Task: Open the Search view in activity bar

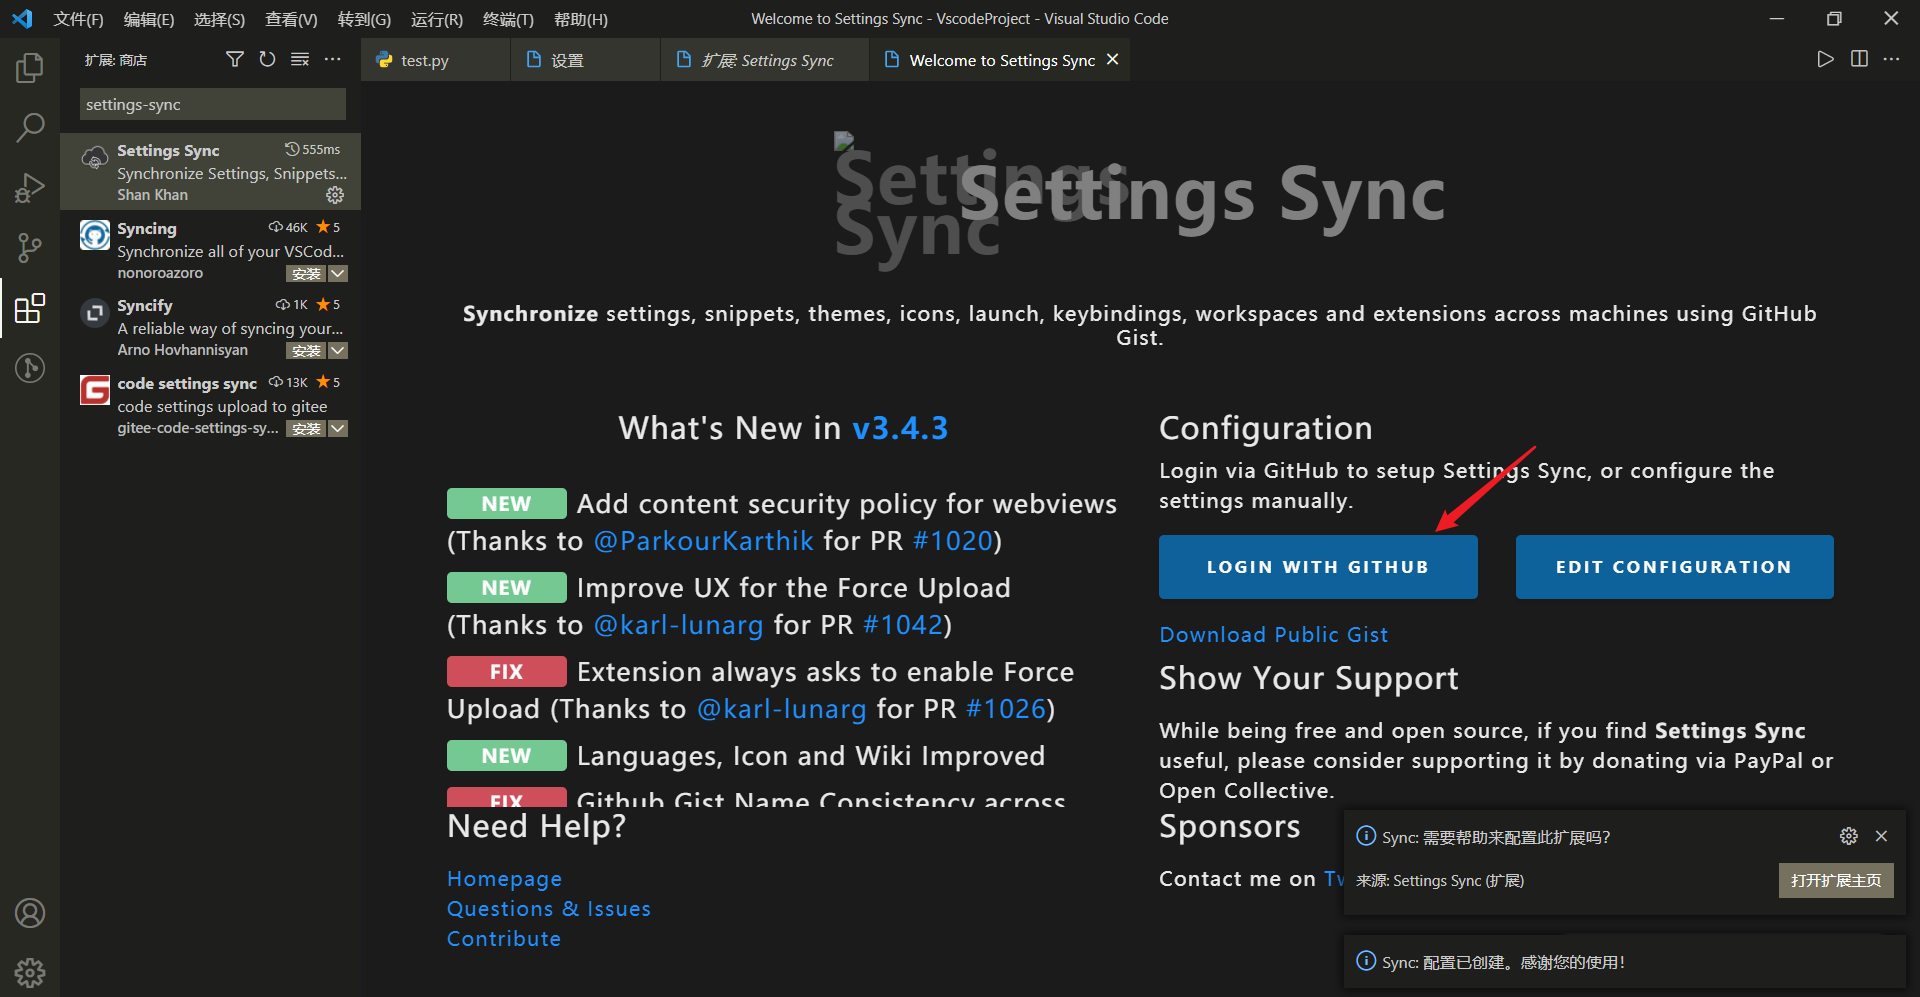Action: click(30, 128)
